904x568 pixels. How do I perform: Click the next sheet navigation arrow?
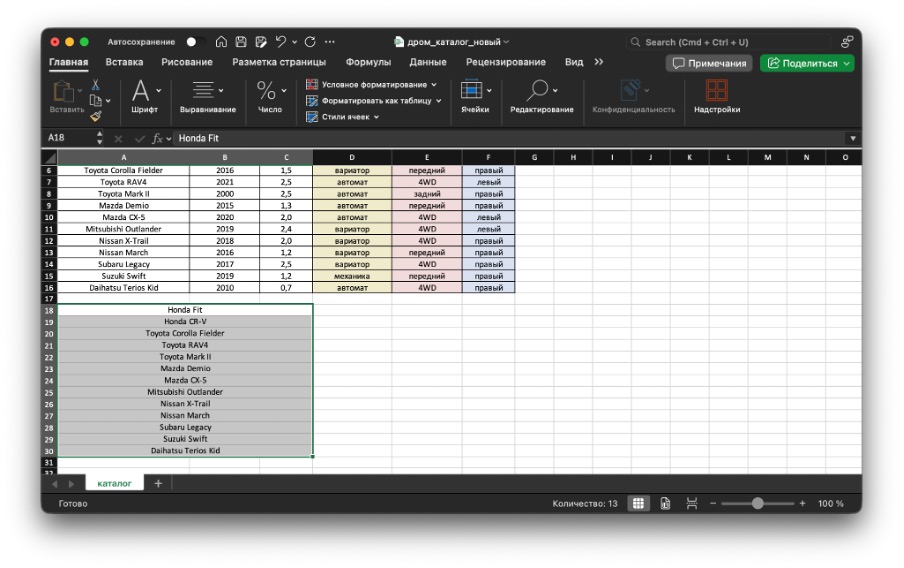coord(71,484)
